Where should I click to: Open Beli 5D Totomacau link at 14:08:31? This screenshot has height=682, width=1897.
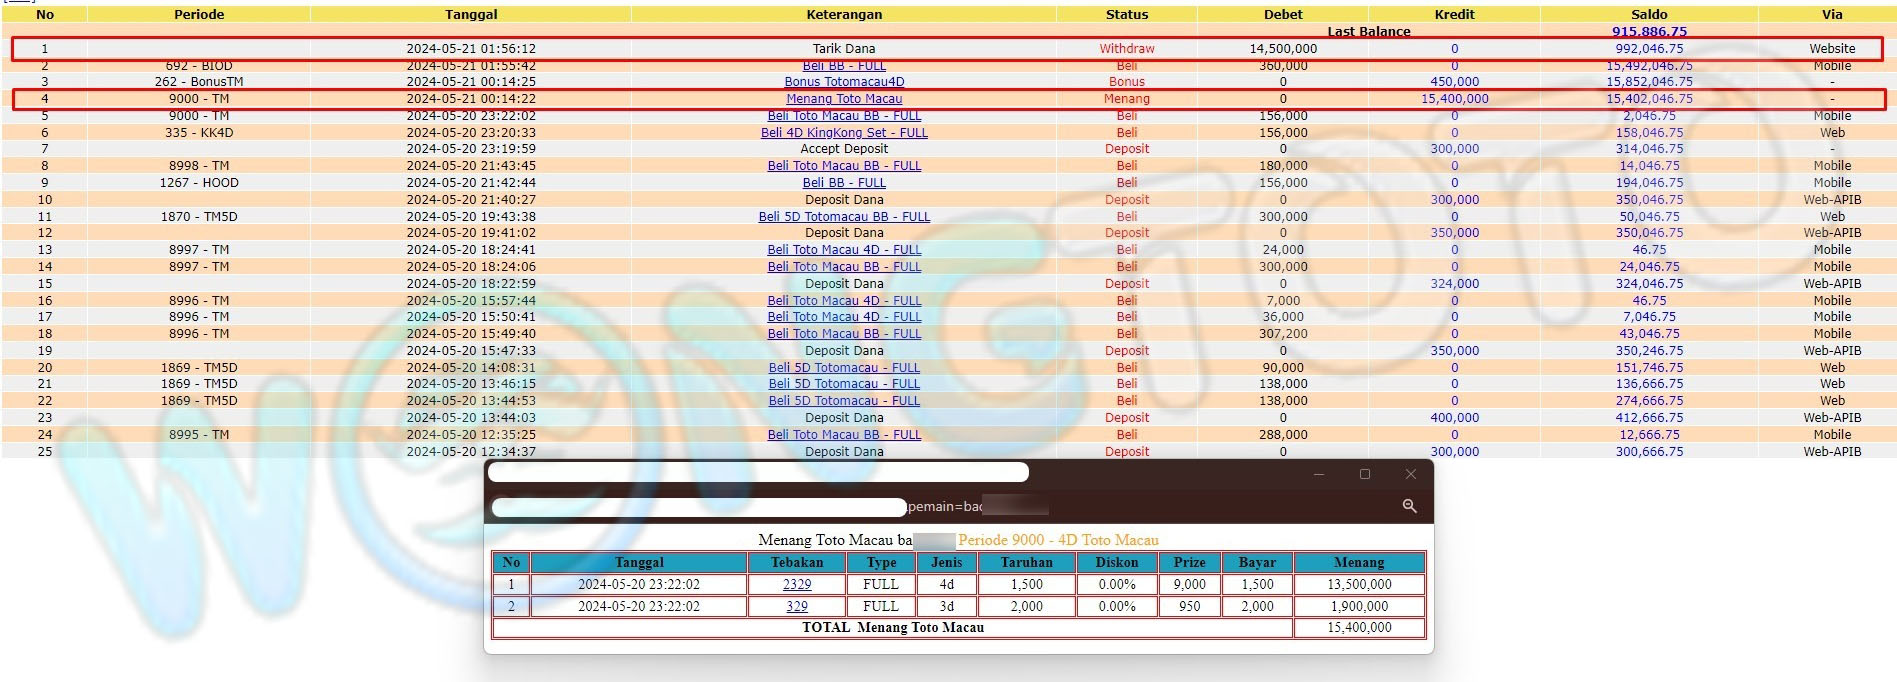pos(843,368)
